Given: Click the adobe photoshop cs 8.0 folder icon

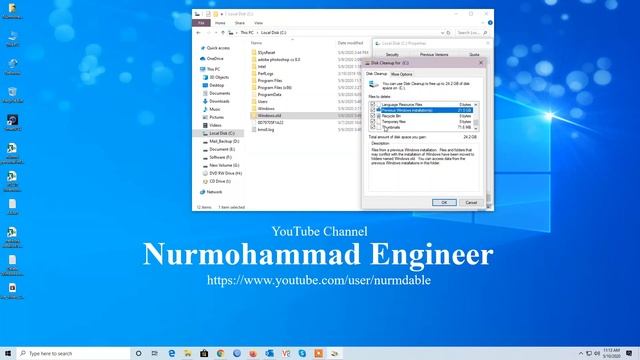Looking at the screenshot, I should [254, 60].
